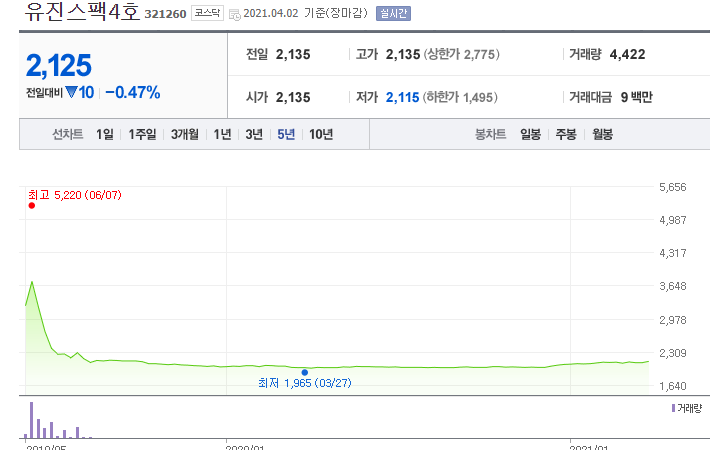The height and width of the screenshot is (450, 710).
Task: Open the 월봉 candlestick chart
Action: [603, 134]
